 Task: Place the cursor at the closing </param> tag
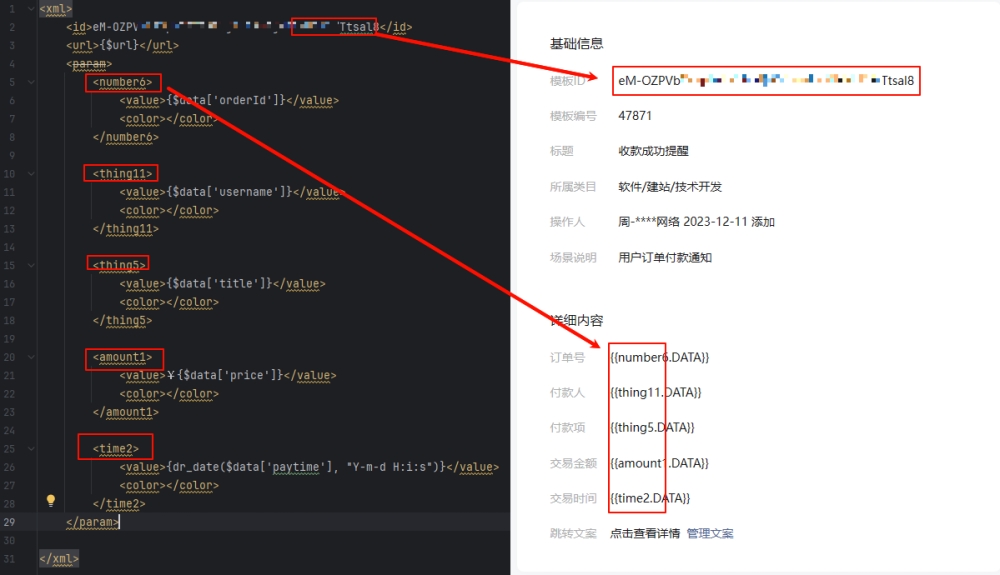click(x=92, y=522)
